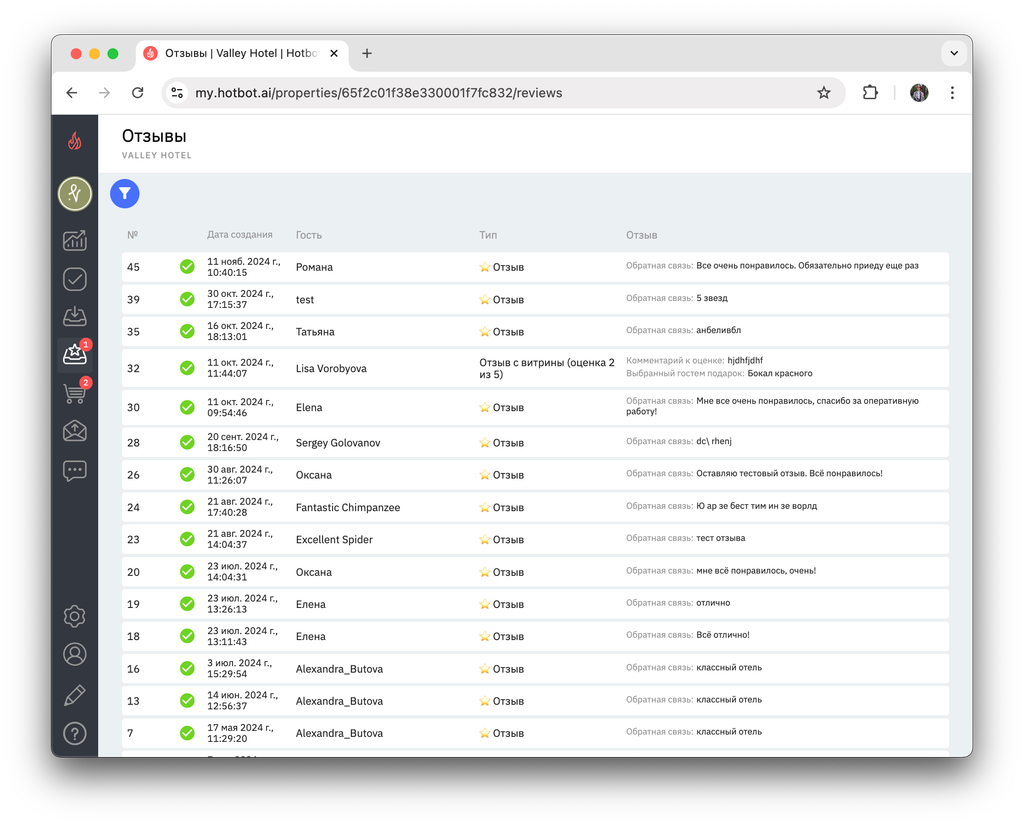1024x825 pixels.
Task: Select guest name Sergey Golovanov
Action: [338, 442]
